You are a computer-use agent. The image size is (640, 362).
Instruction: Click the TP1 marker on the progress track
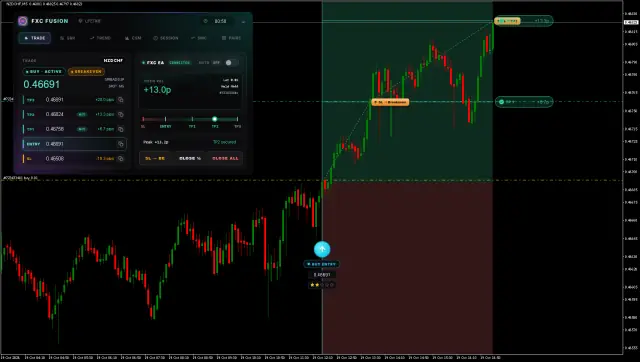pos(192,119)
